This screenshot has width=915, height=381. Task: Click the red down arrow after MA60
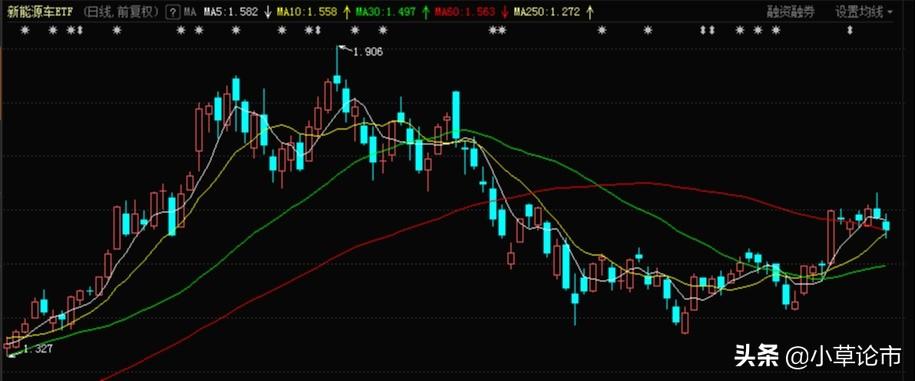point(505,12)
